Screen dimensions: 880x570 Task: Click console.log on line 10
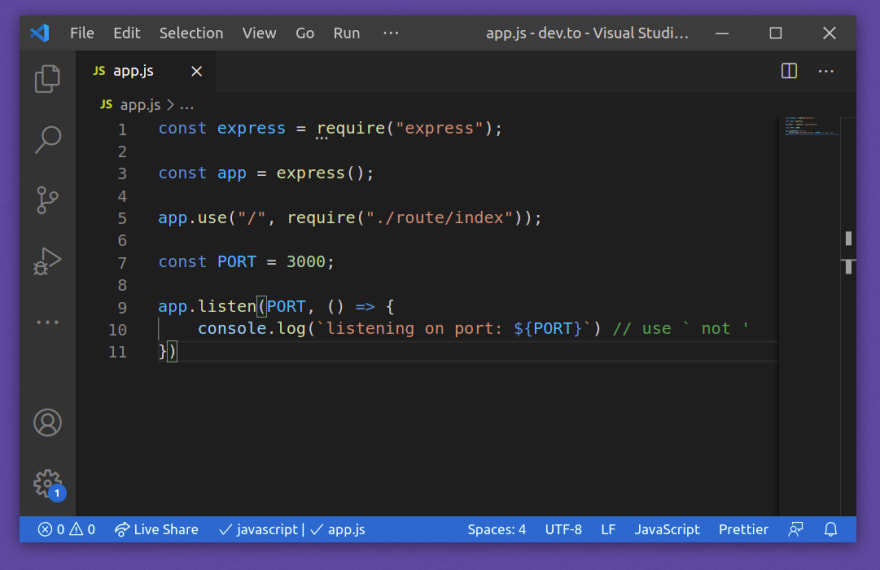click(251, 329)
